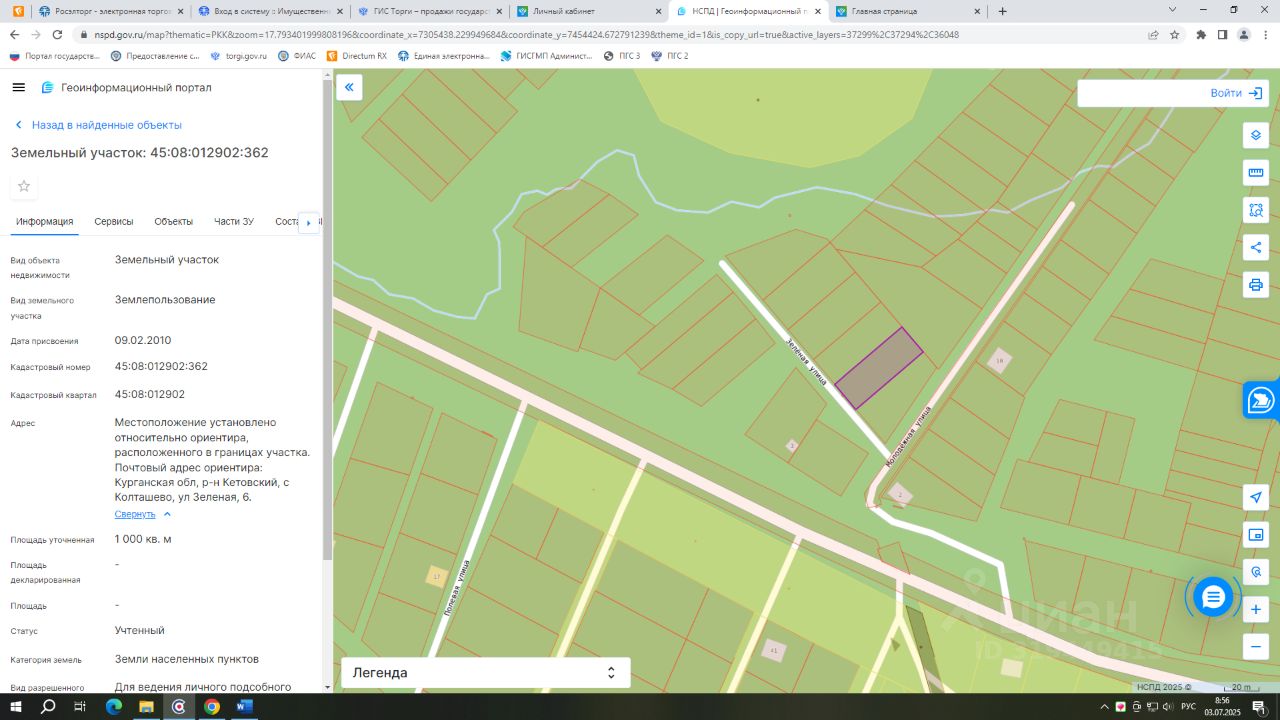Show hidden system tray icons
This screenshot has height=720, width=1280.
pos(1105,707)
